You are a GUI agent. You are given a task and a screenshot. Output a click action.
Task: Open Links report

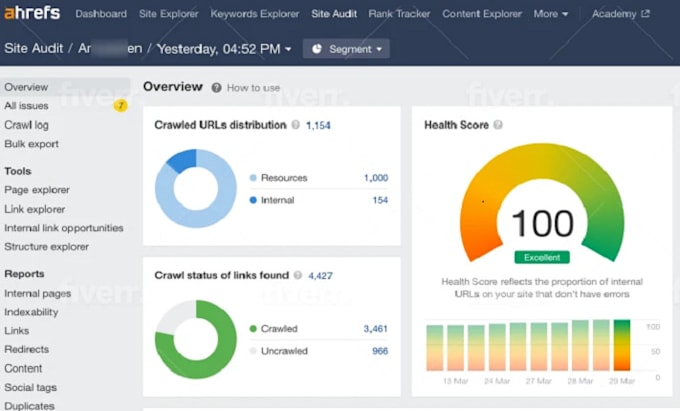click(16, 331)
